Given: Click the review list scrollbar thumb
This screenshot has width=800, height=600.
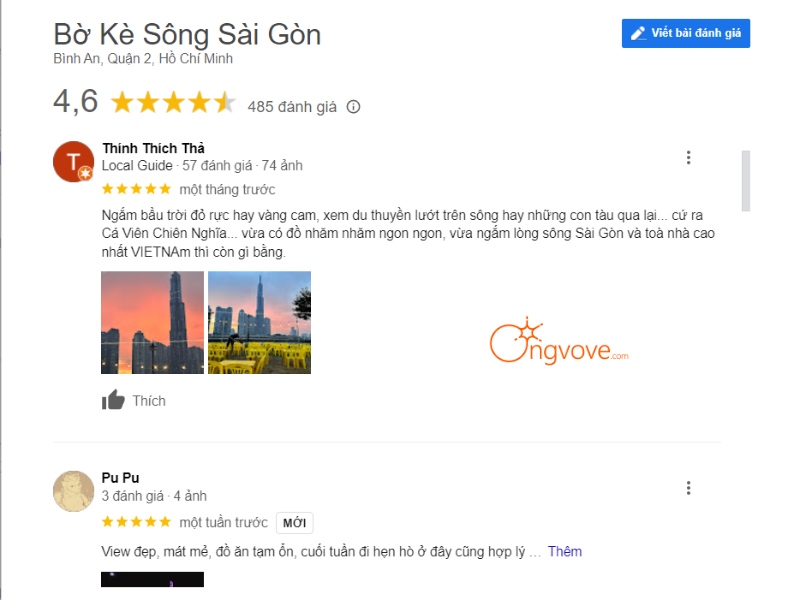Looking at the screenshot, I should tap(745, 181).
